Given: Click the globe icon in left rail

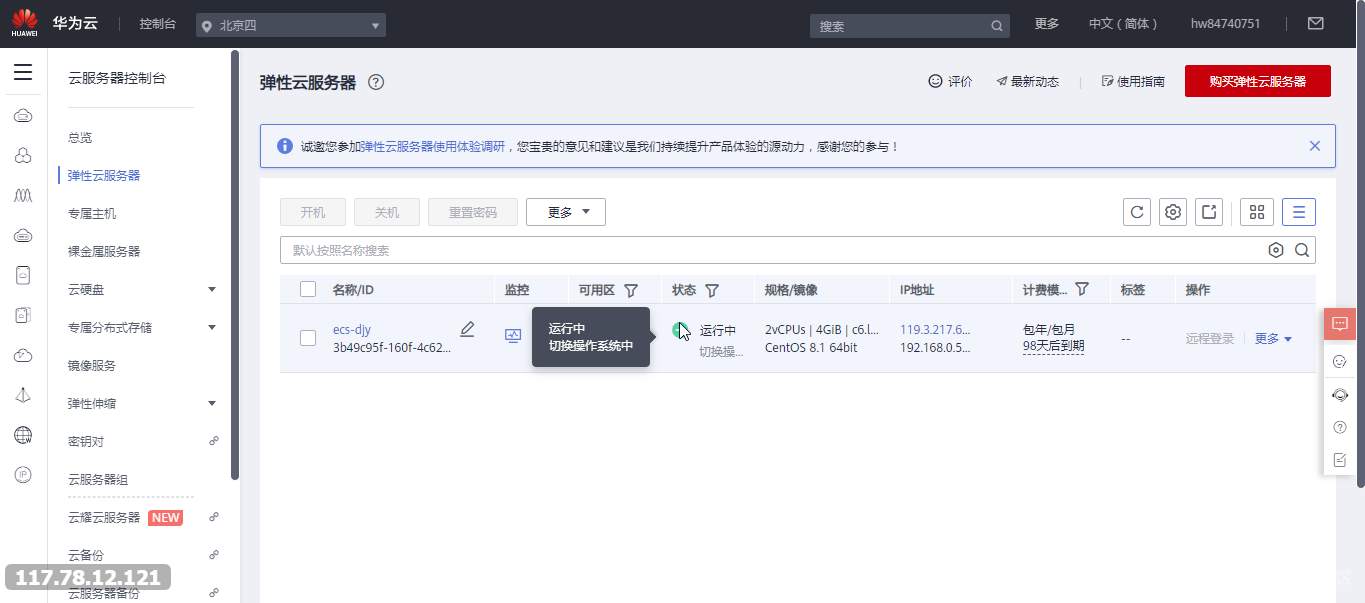Looking at the screenshot, I should 23,435.
